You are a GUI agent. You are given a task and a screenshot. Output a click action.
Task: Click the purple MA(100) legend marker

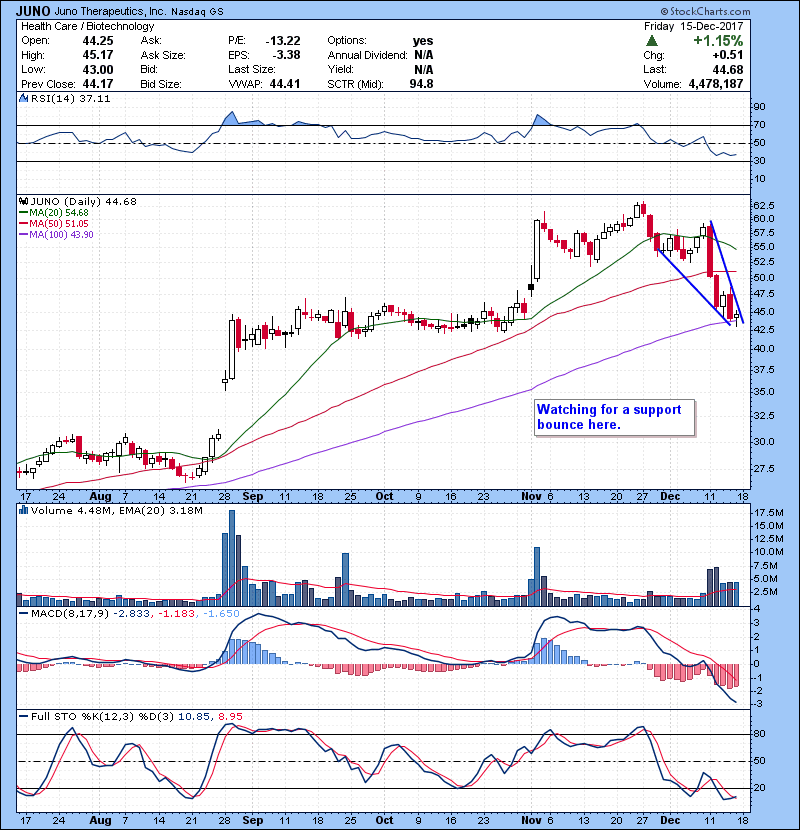pos(24,235)
